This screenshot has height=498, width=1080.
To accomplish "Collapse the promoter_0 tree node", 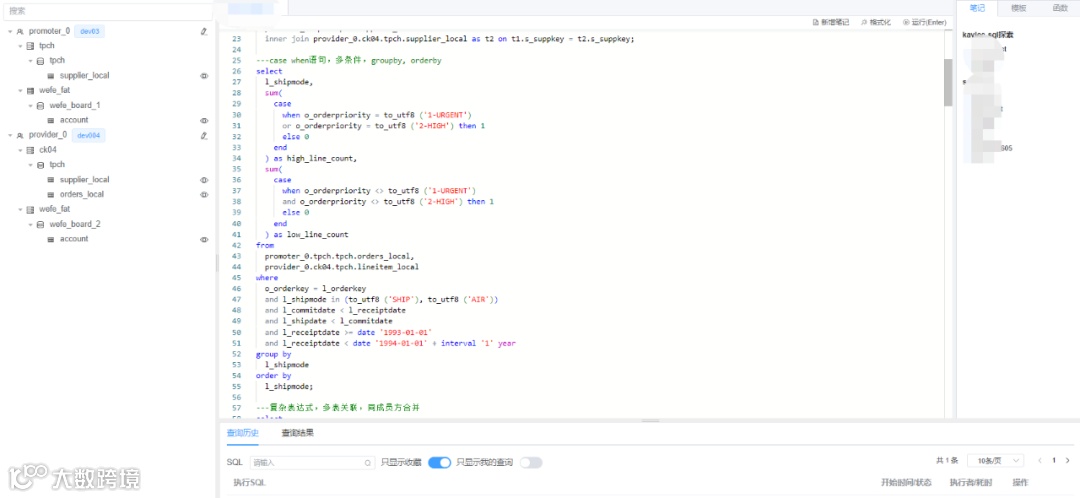I will 10,31.
